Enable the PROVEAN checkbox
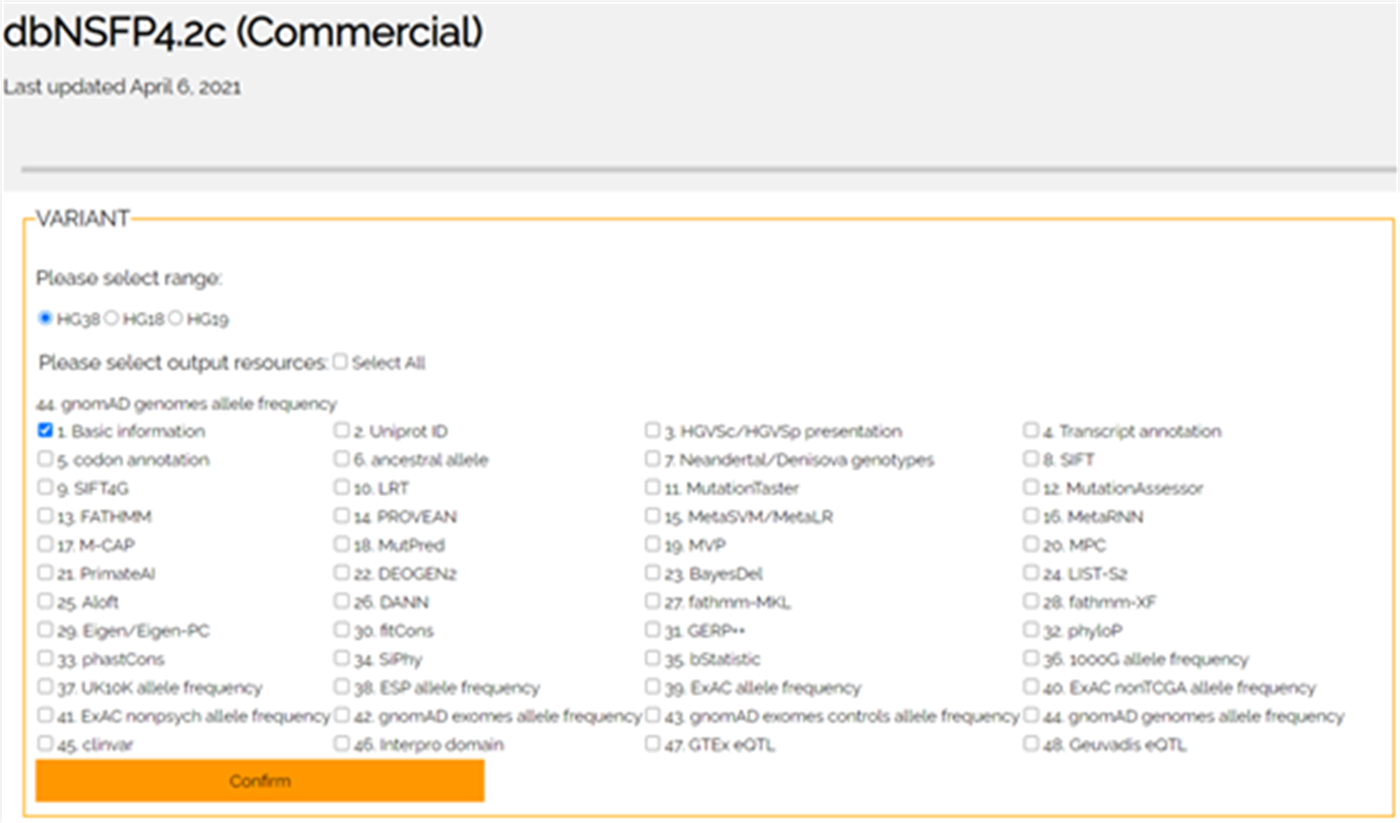This screenshot has height=823, width=1400. click(343, 516)
